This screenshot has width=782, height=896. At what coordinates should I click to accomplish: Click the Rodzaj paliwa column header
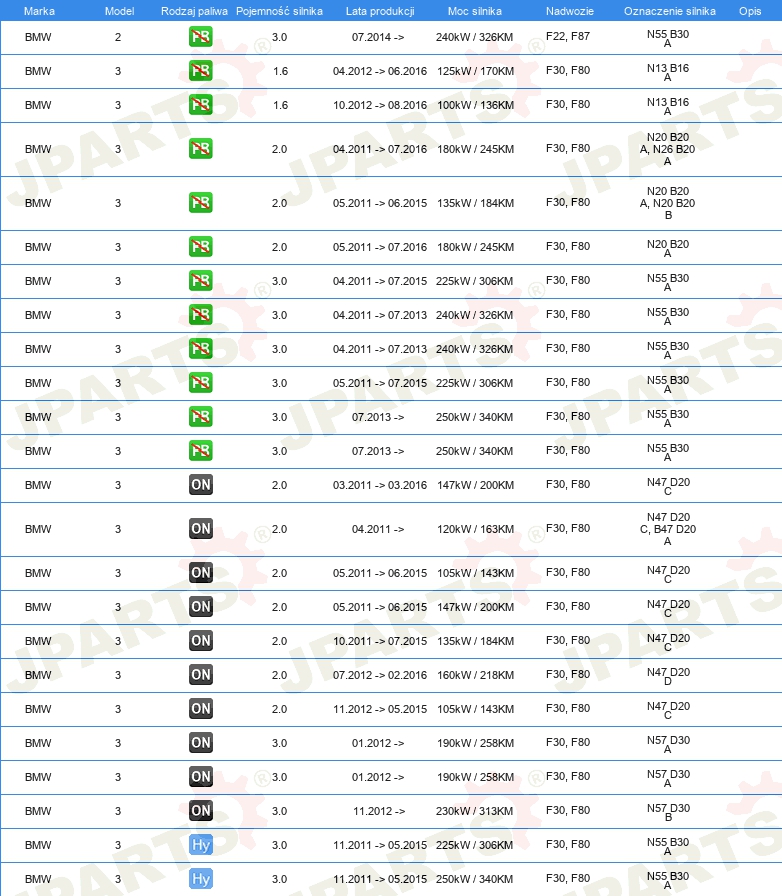click(x=194, y=11)
